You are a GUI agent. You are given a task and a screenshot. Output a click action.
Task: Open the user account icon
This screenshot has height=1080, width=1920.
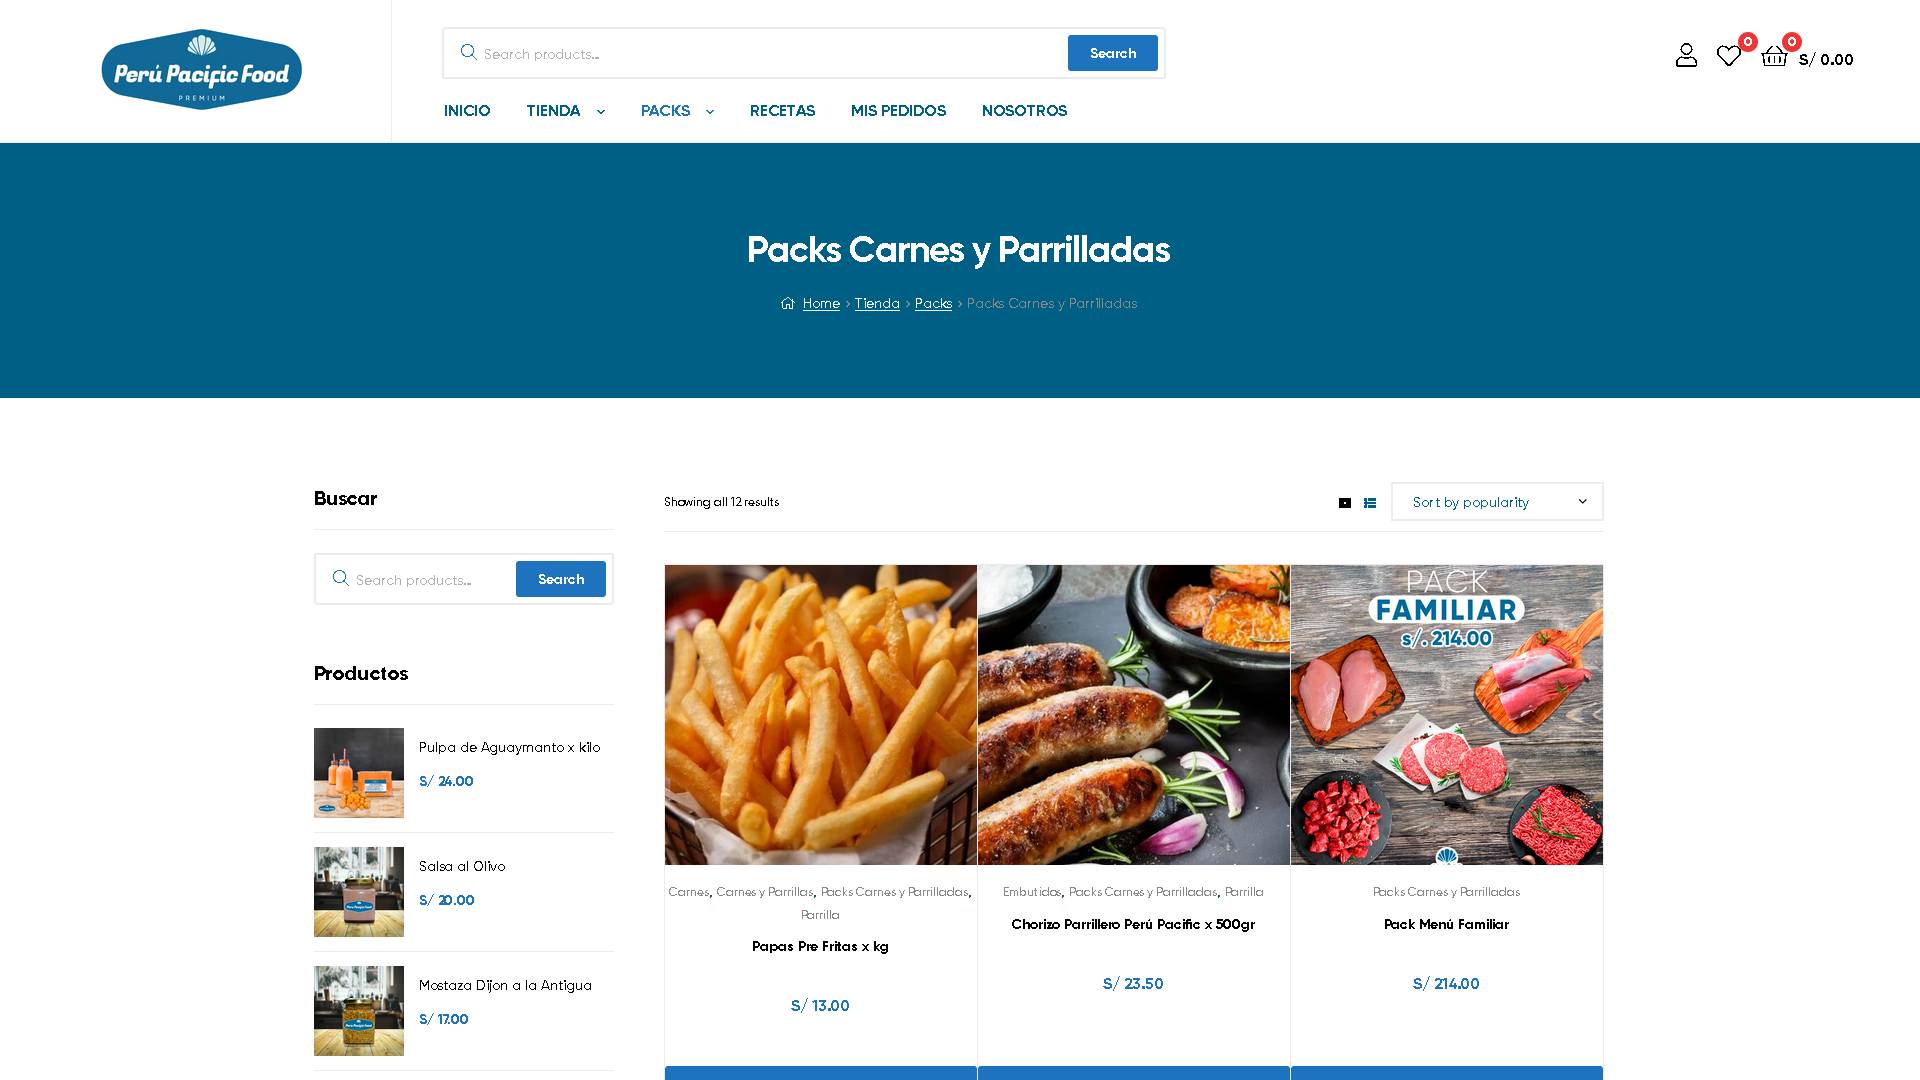tap(1686, 55)
